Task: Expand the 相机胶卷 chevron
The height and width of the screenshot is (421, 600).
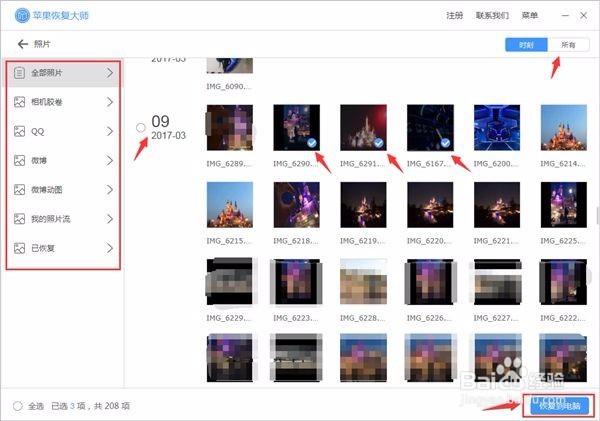Action: pos(110,102)
